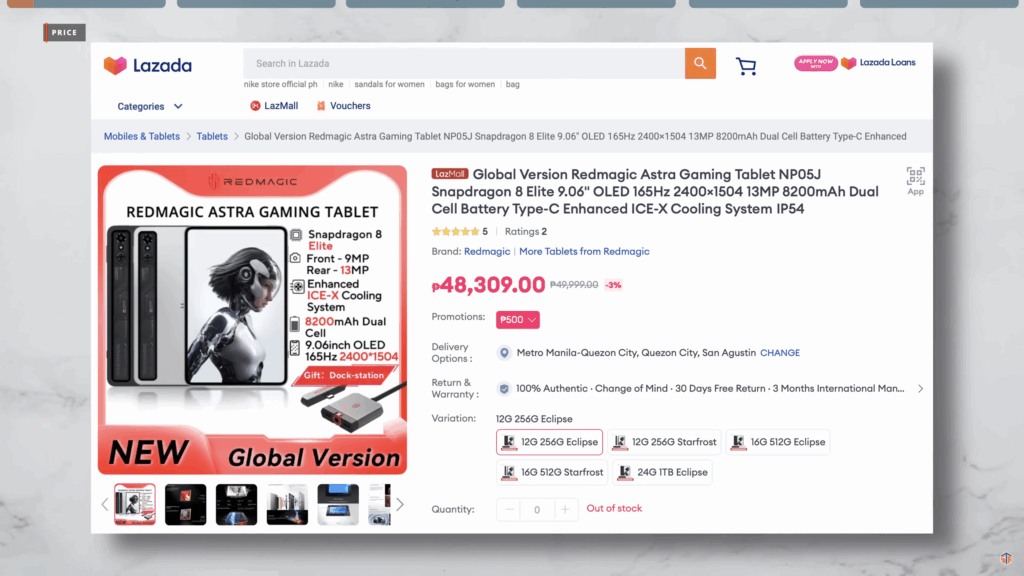
Task: Show next product thumbnails with right arrow
Action: [400, 504]
